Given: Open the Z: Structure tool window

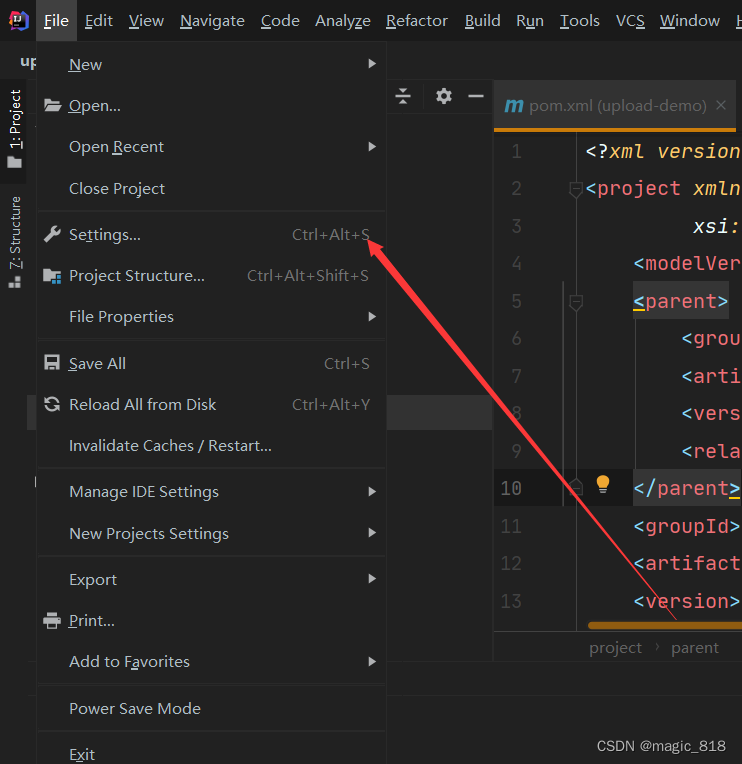Looking at the screenshot, I should point(15,242).
